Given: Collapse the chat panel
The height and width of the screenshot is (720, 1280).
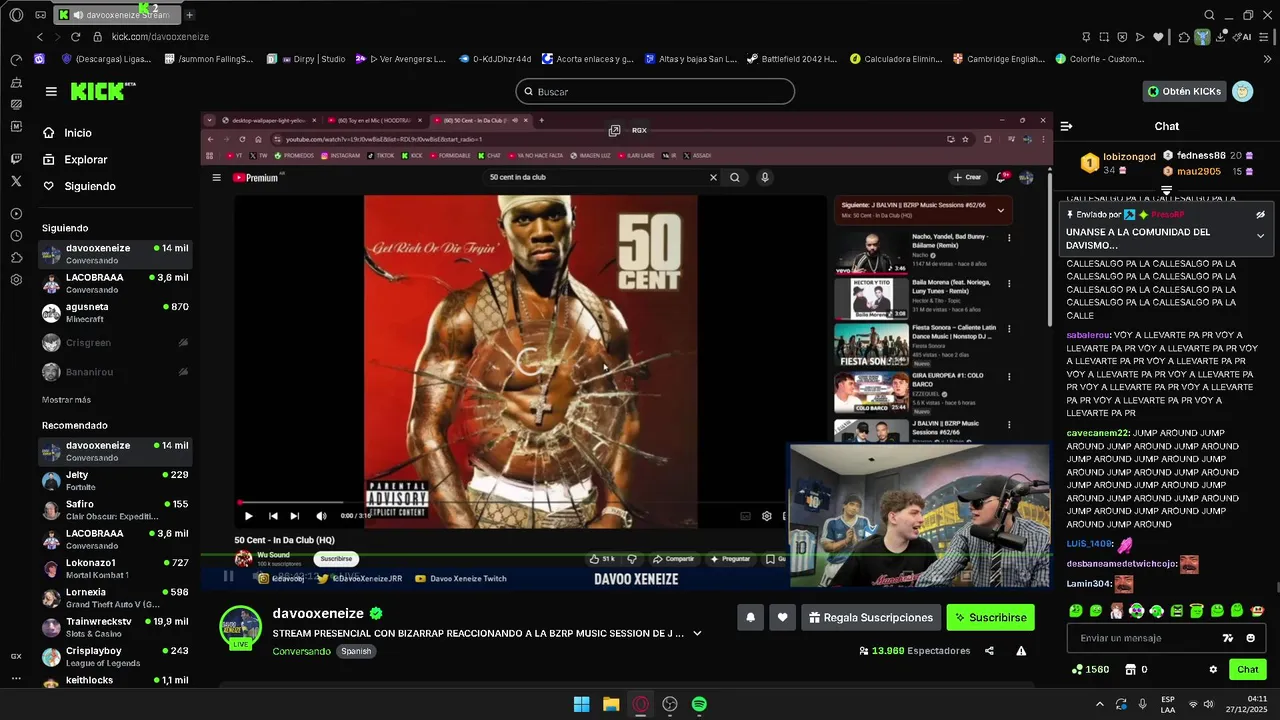Looking at the screenshot, I should 1066,126.
